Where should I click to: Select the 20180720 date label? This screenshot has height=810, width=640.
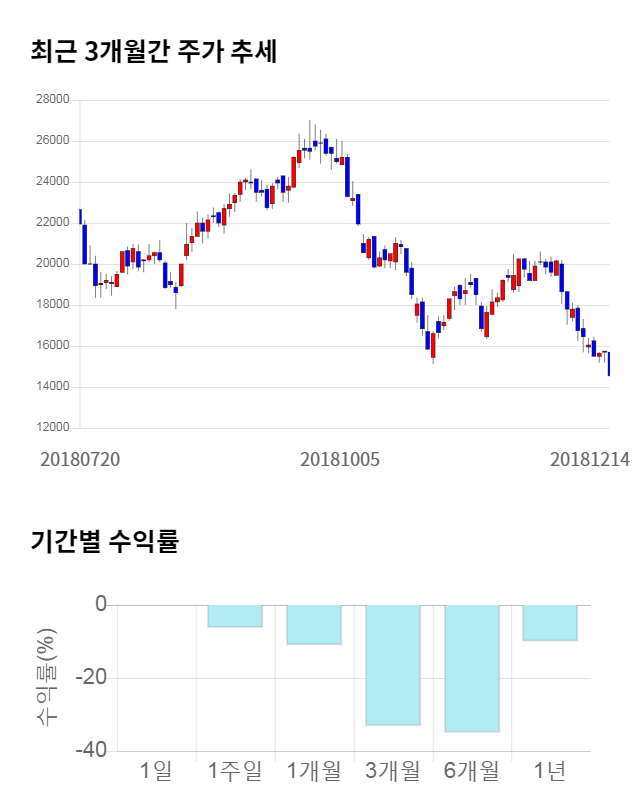click(x=80, y=460)
